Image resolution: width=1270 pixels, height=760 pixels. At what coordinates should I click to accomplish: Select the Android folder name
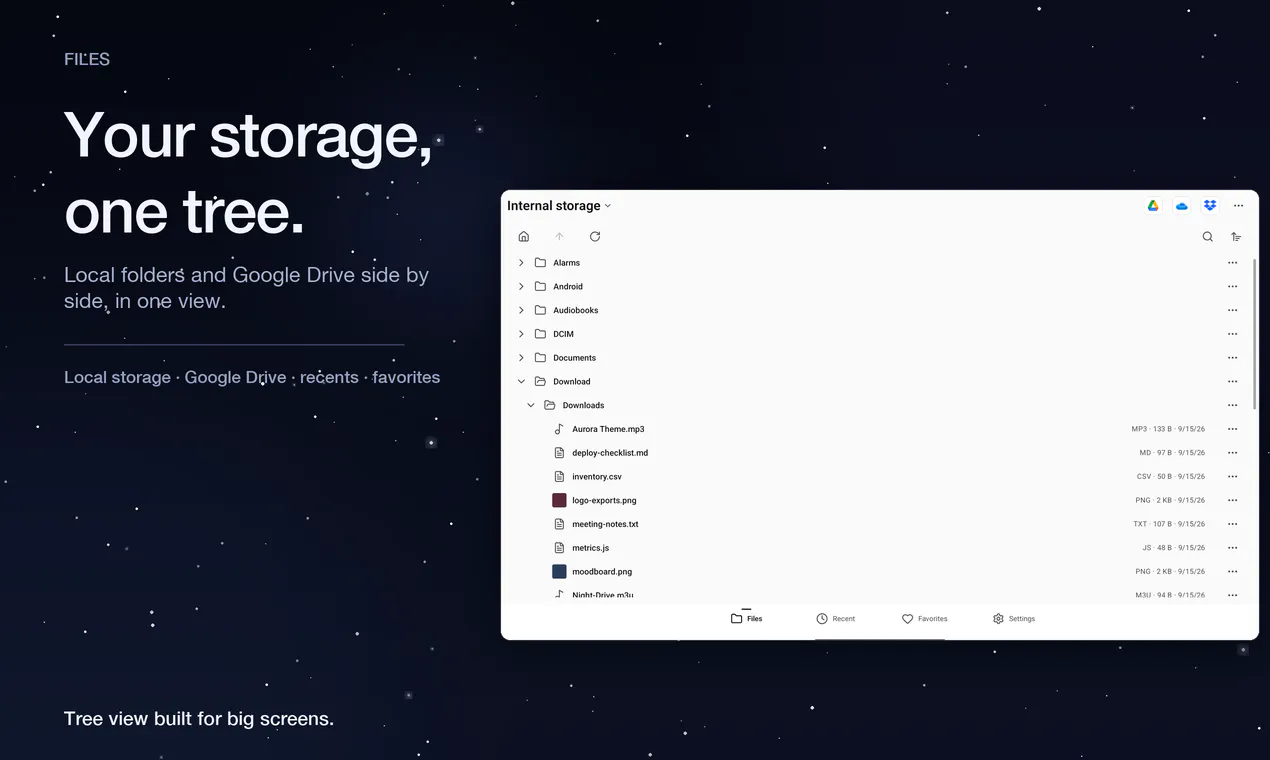click(568, 287)
